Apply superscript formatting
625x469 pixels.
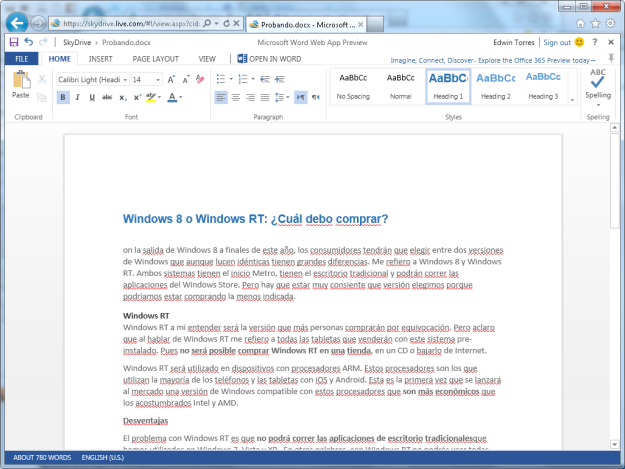coord(138,98)
